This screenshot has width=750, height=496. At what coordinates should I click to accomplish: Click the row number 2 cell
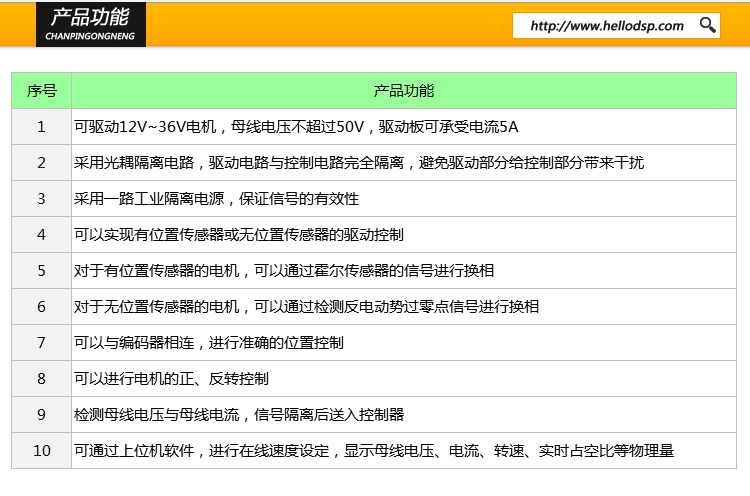click(x=42, y=163)
